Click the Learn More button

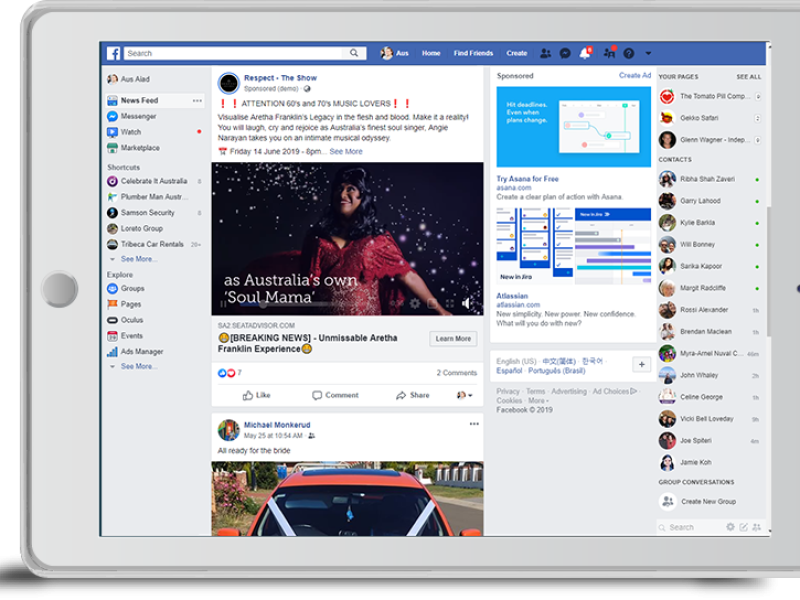tap(453, 339)
